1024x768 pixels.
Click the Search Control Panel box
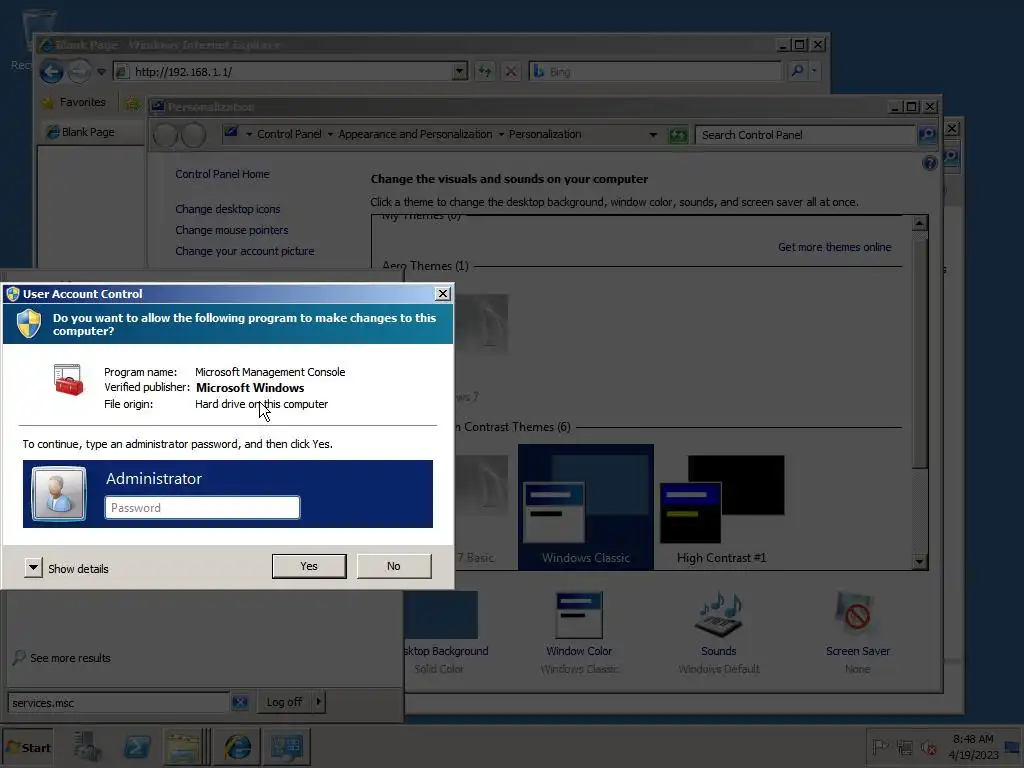(804, 135)
